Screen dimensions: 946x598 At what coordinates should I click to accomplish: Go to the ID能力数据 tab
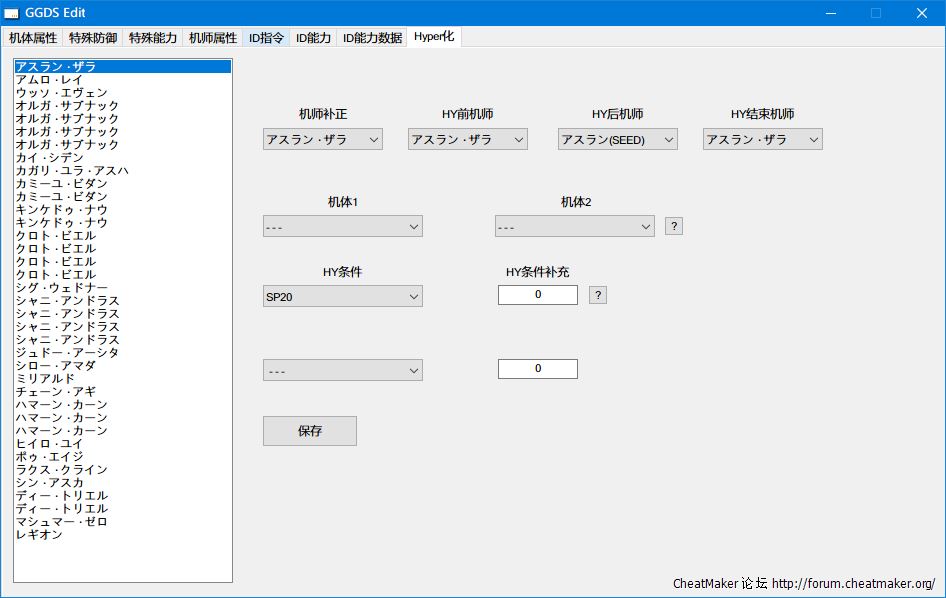[372, 38]
